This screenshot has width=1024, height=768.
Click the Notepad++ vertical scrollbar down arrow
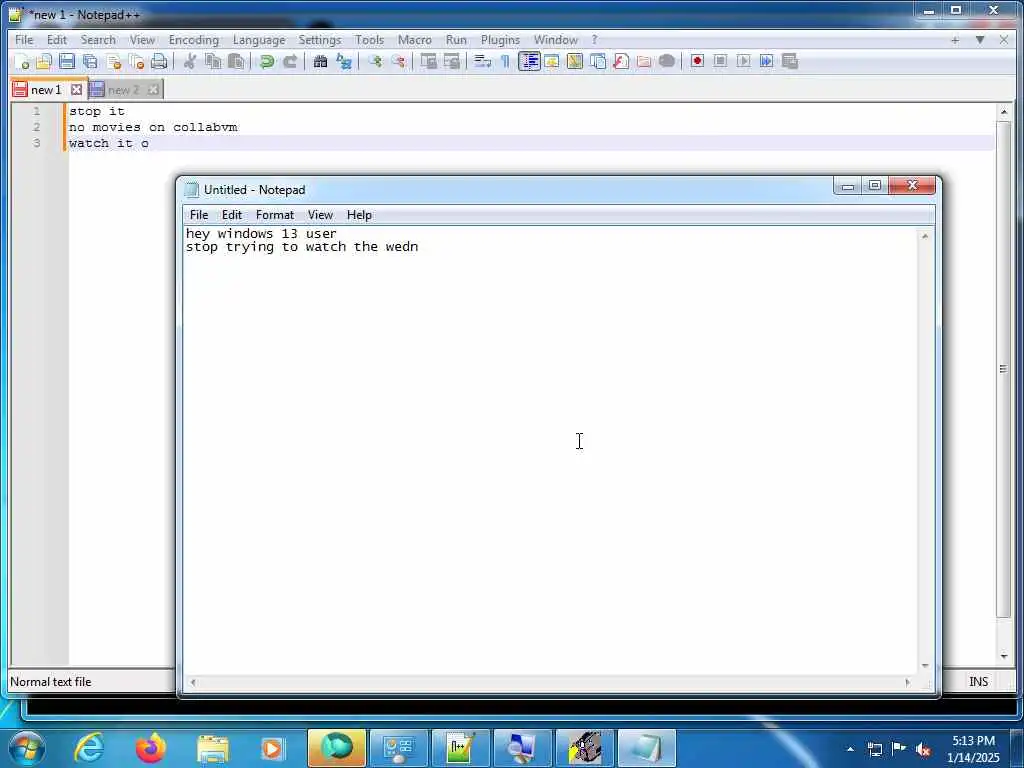click(x=1004, y=656)
